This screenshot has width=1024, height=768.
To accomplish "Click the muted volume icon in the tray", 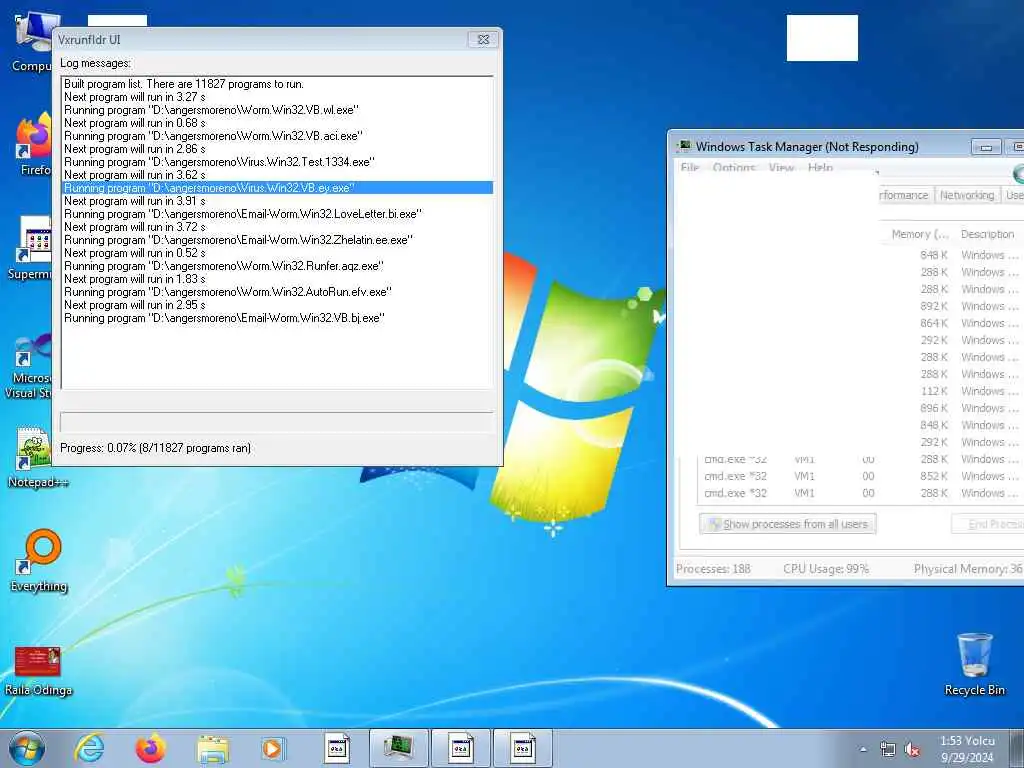I will tap(912, 749).
